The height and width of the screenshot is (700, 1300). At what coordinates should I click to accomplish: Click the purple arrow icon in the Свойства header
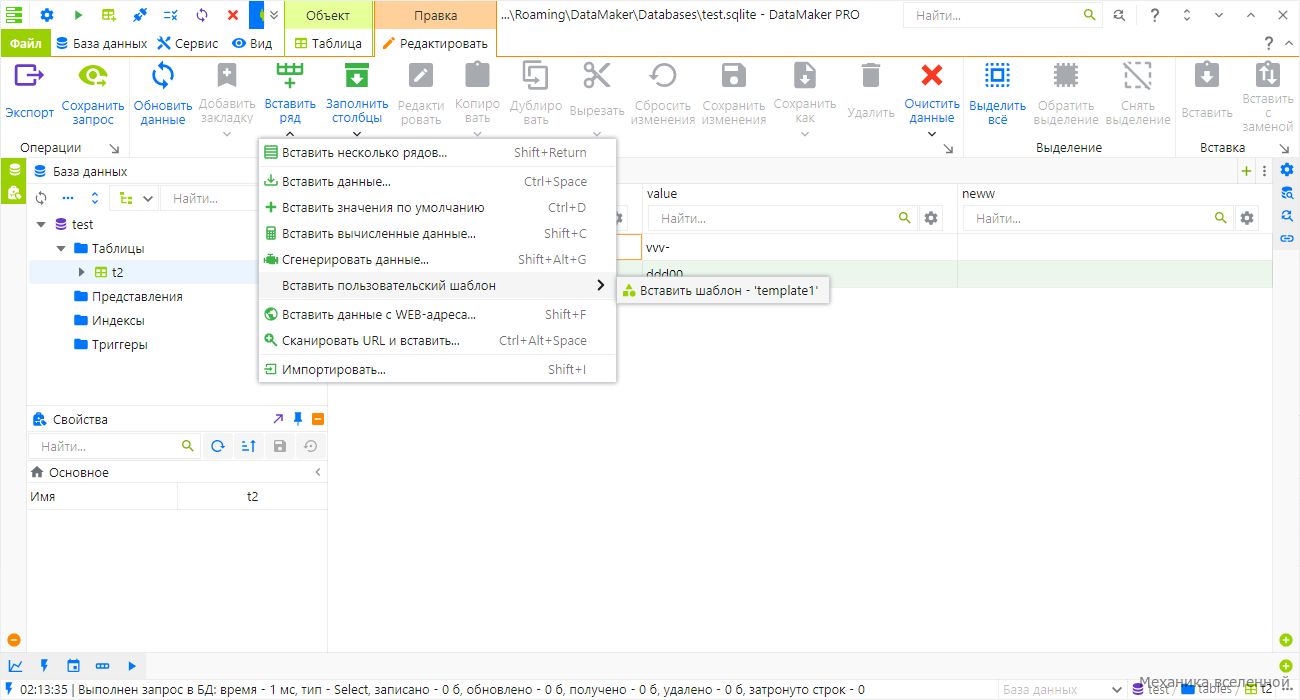[278, 419]
